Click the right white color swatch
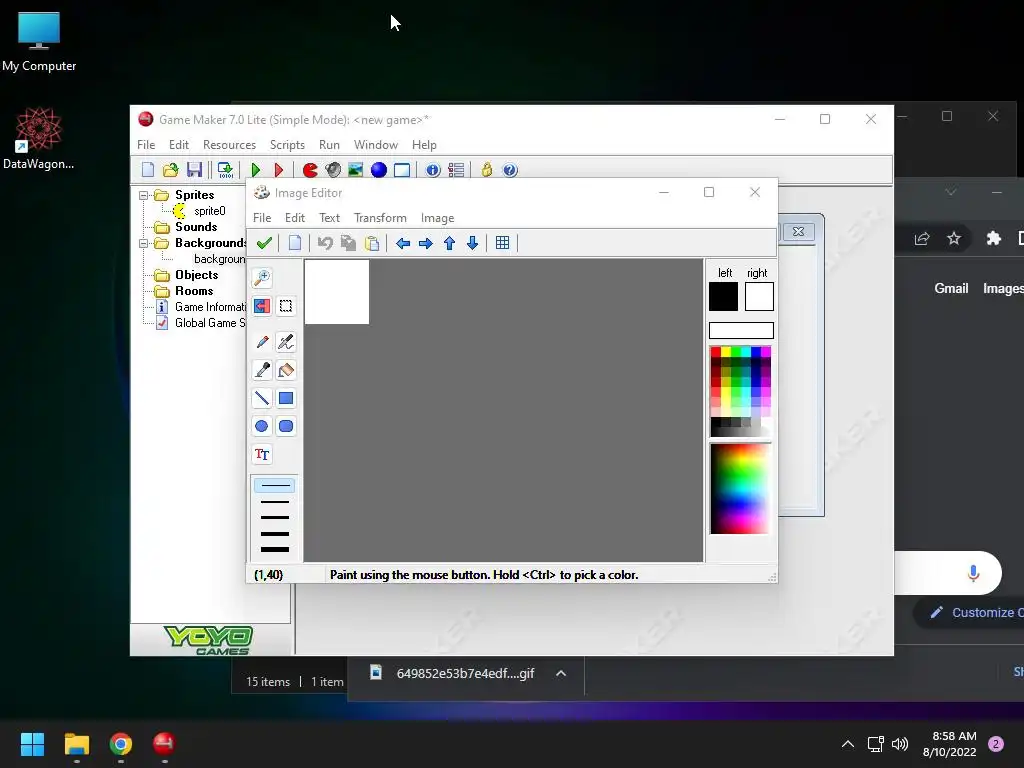The width and height of the screenshot is (1024, 768). (x=760, y=296)
